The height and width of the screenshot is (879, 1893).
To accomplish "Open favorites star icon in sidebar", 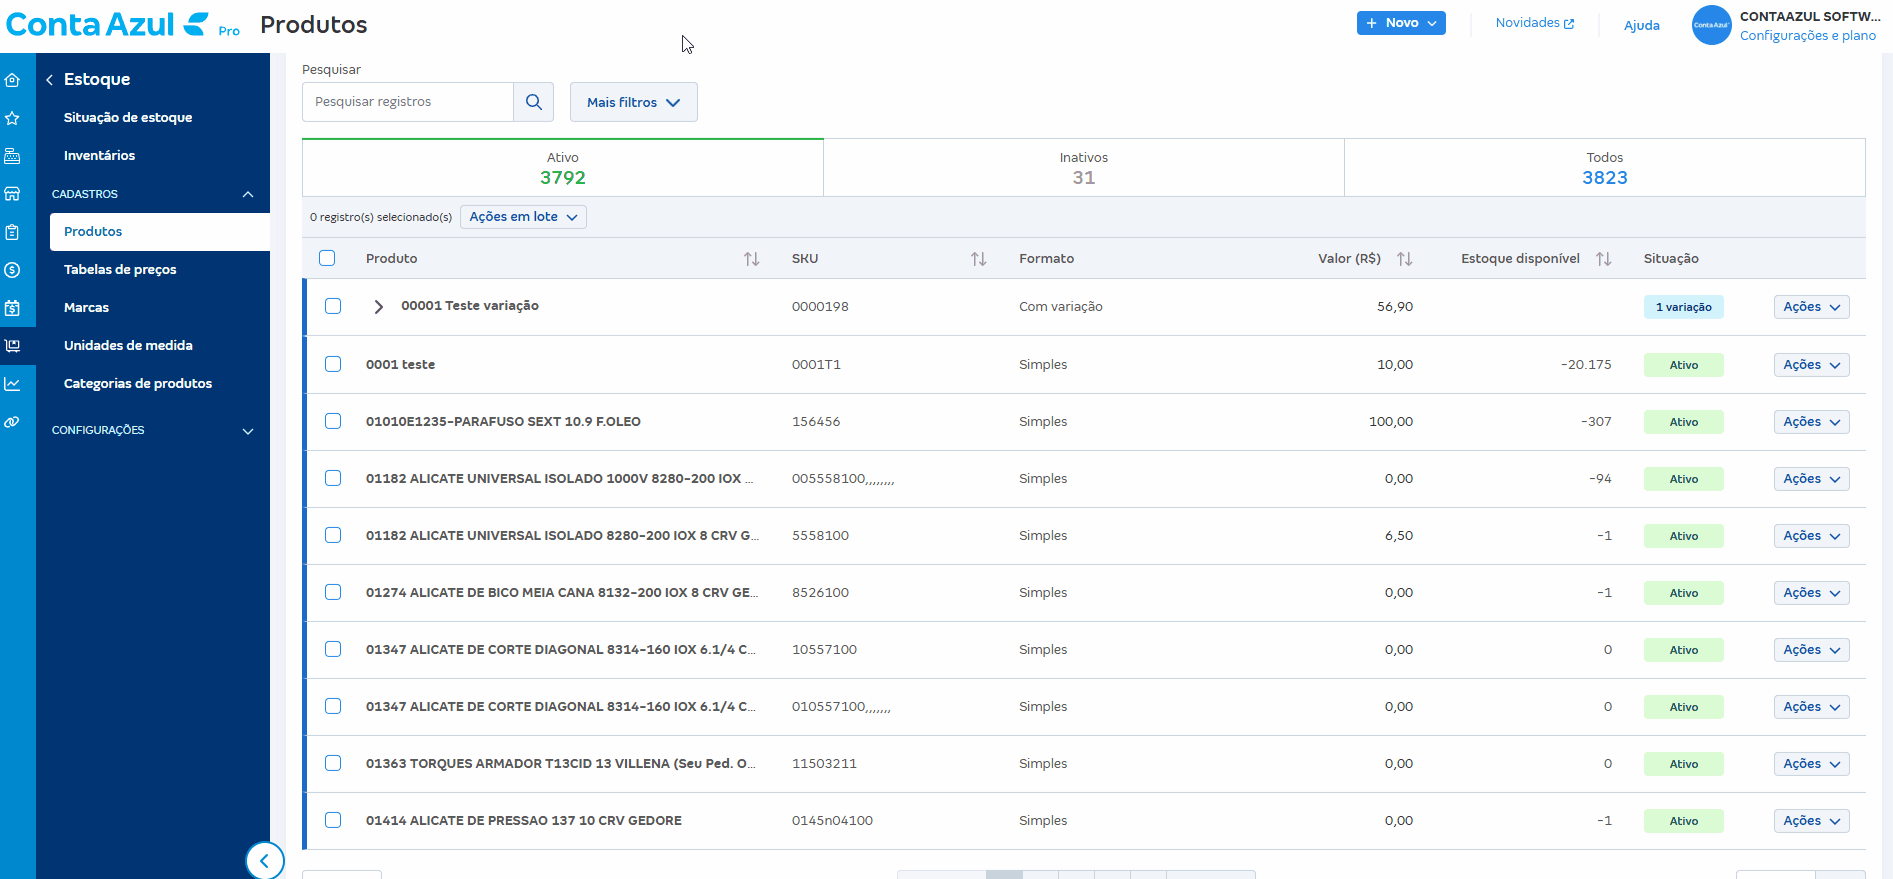I will coord(12,118).
